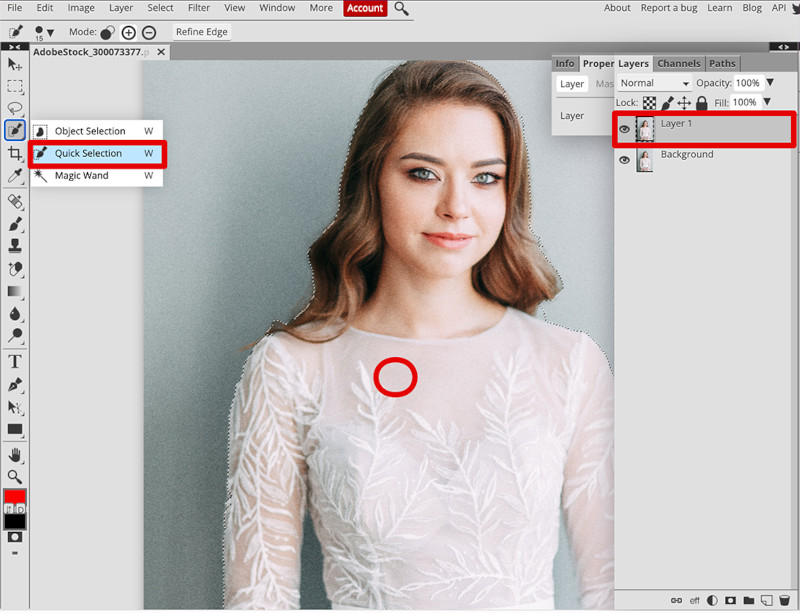Select the Move tool
This screenshot has height=613, width=800.
(x=14, y=64)
